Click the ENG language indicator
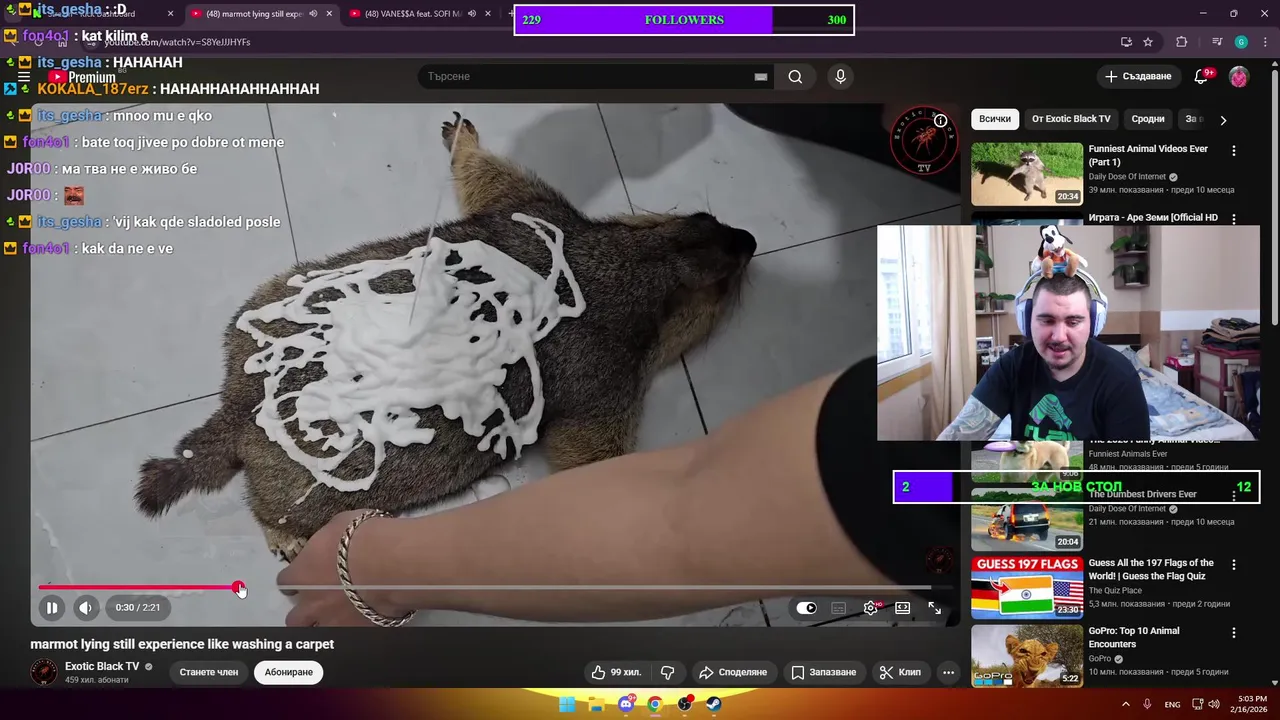Viewport: 1280px width, 720px height. 1172,704
